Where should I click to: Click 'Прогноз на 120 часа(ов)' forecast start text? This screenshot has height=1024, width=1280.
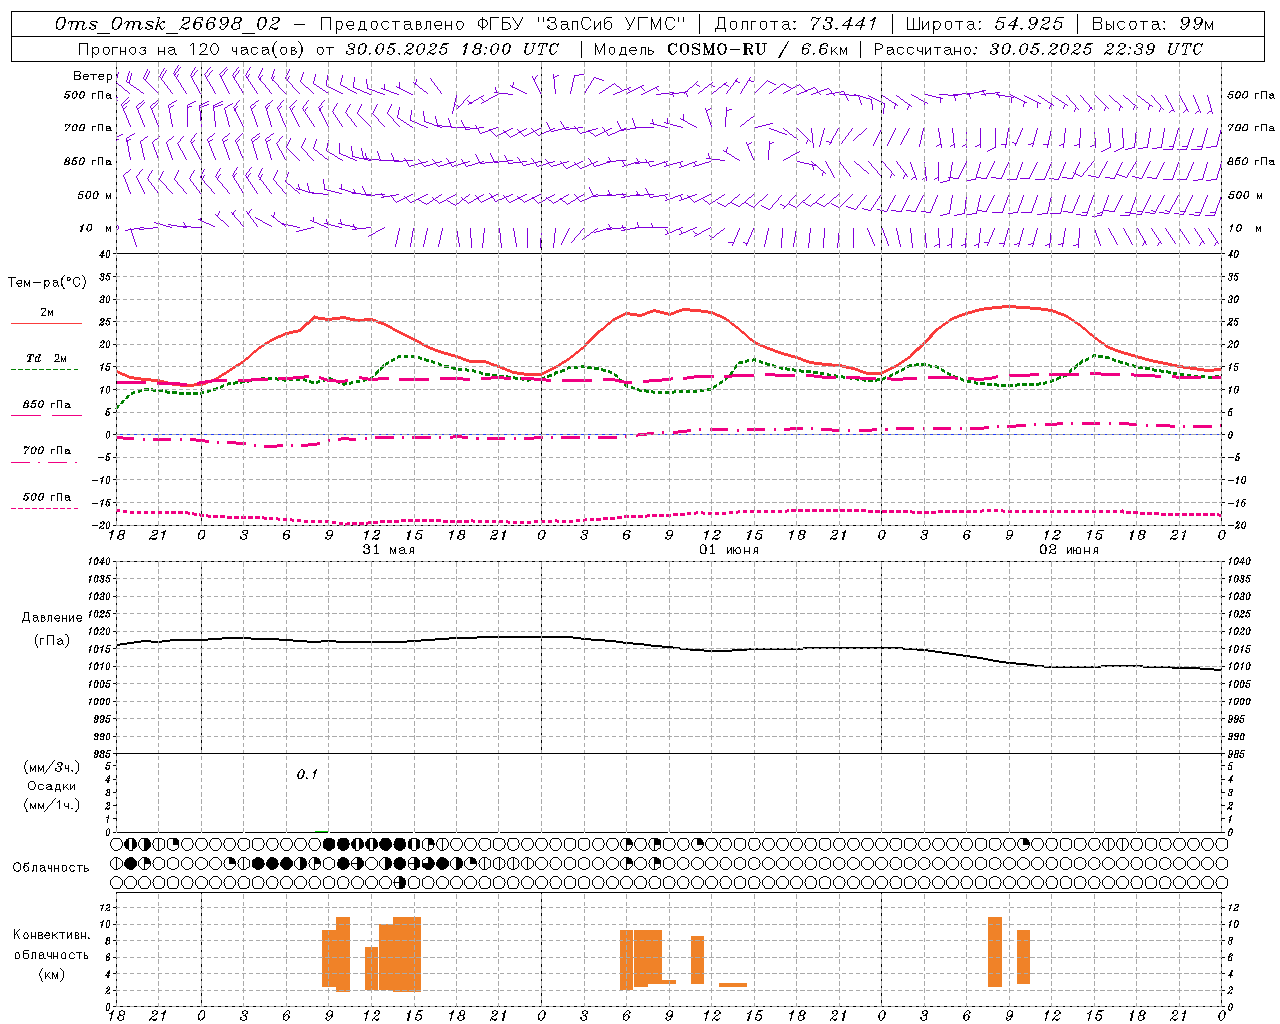tap(192, 49)
